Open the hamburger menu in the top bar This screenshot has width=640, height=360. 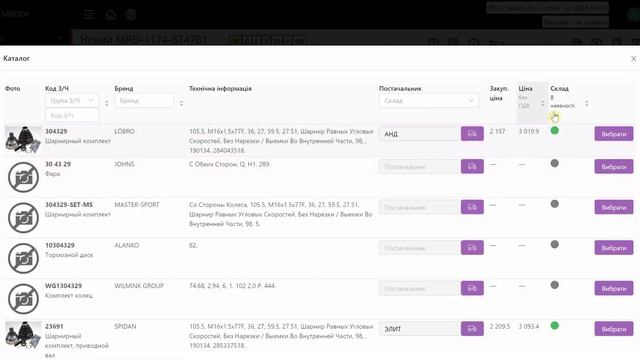(x=89, y=15)
